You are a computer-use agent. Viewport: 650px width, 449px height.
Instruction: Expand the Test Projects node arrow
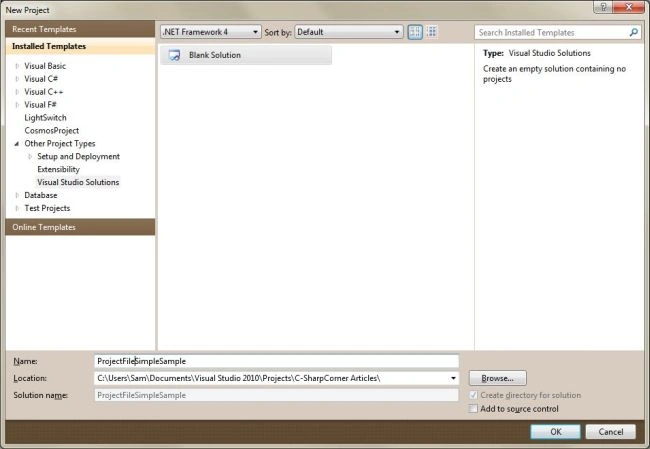[x=17, y=208]
